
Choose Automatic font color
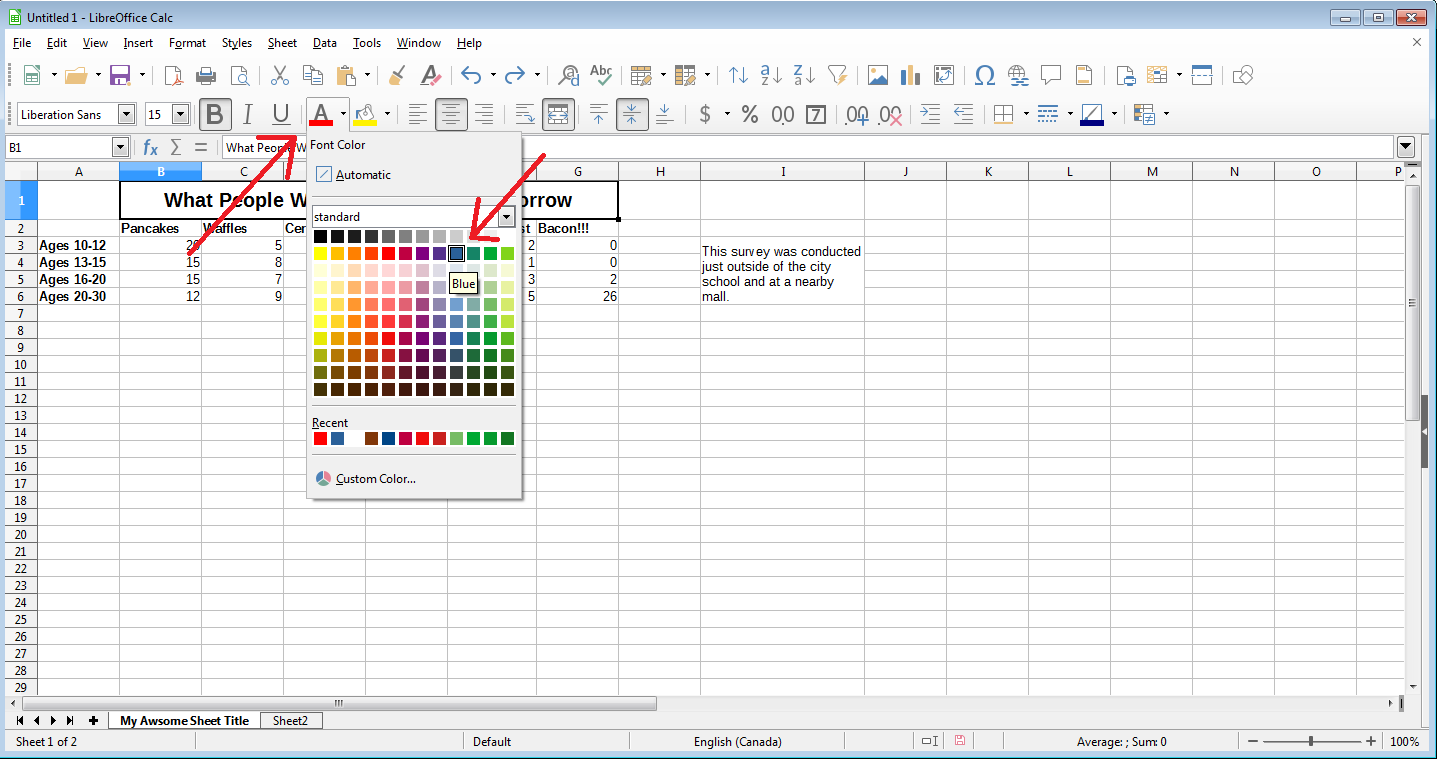(x=354, y=174)
